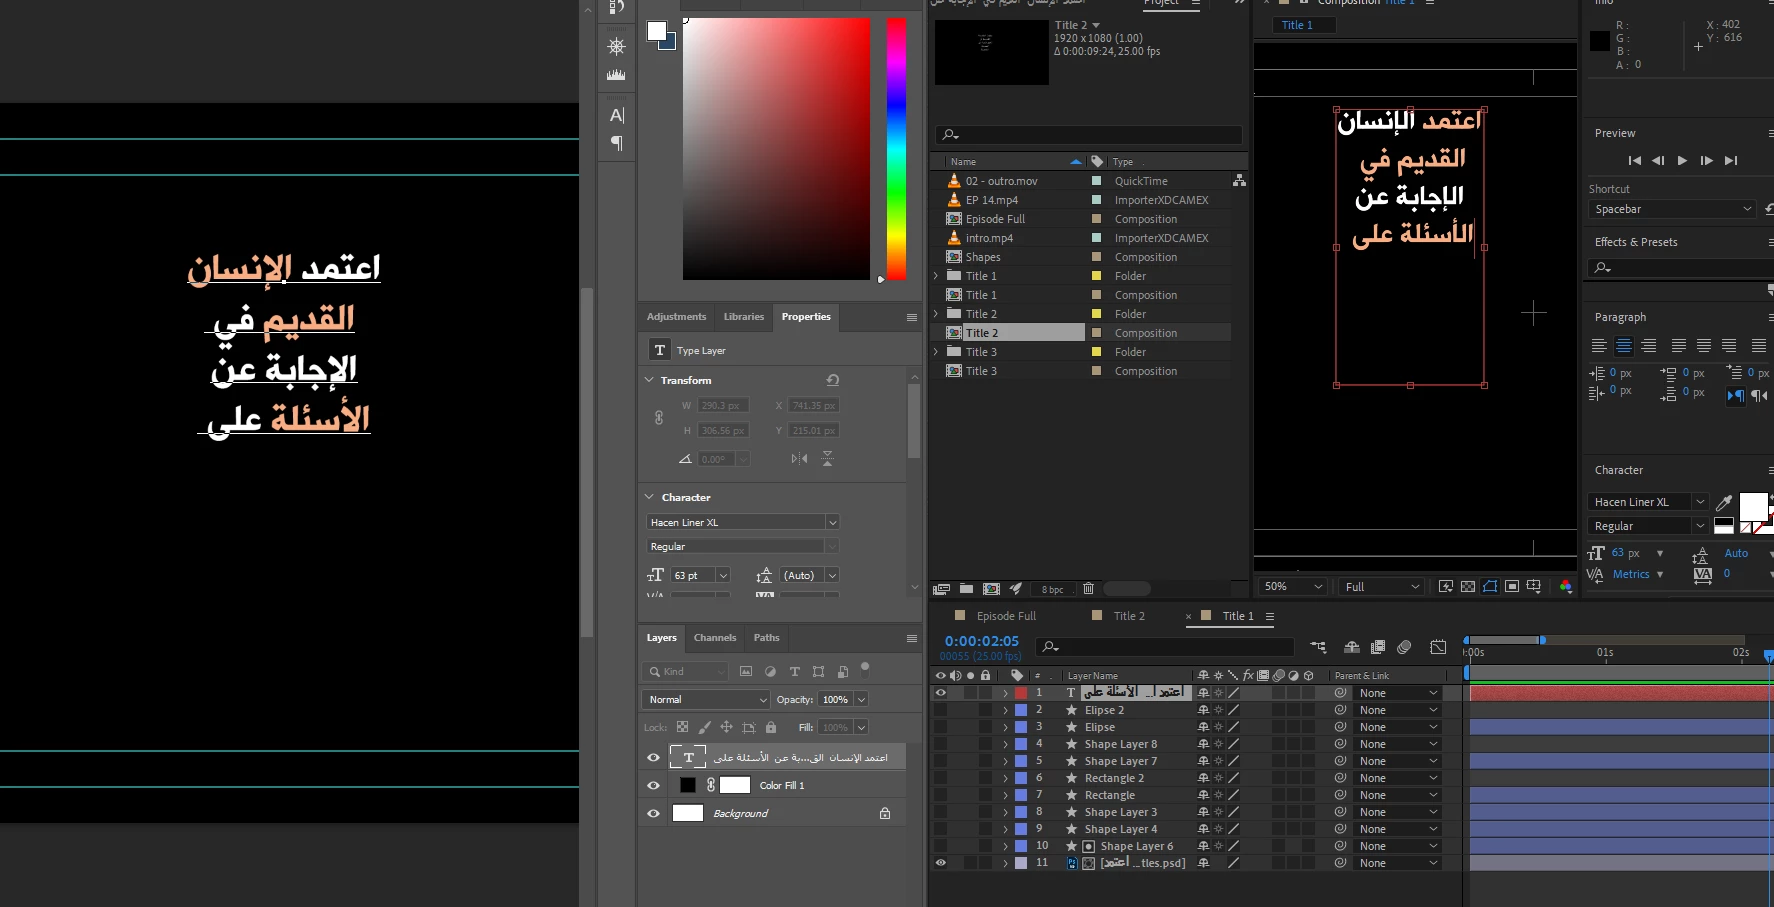Enable Frame Blending for the timeline

click(1378, 647)
